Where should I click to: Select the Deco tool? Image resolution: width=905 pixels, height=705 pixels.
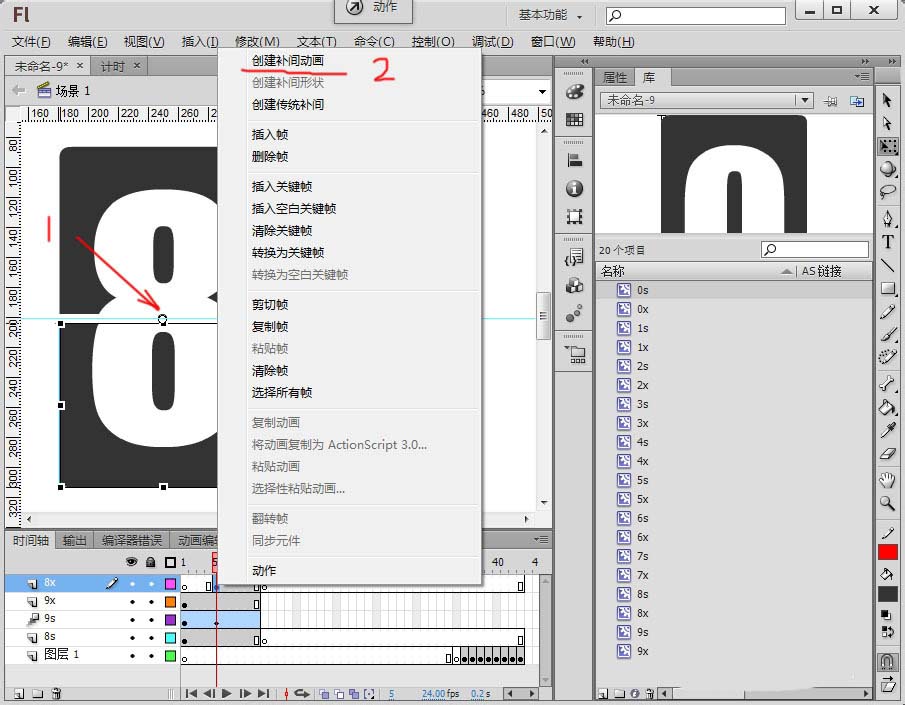pyautogui.click(x=888, y=357)
